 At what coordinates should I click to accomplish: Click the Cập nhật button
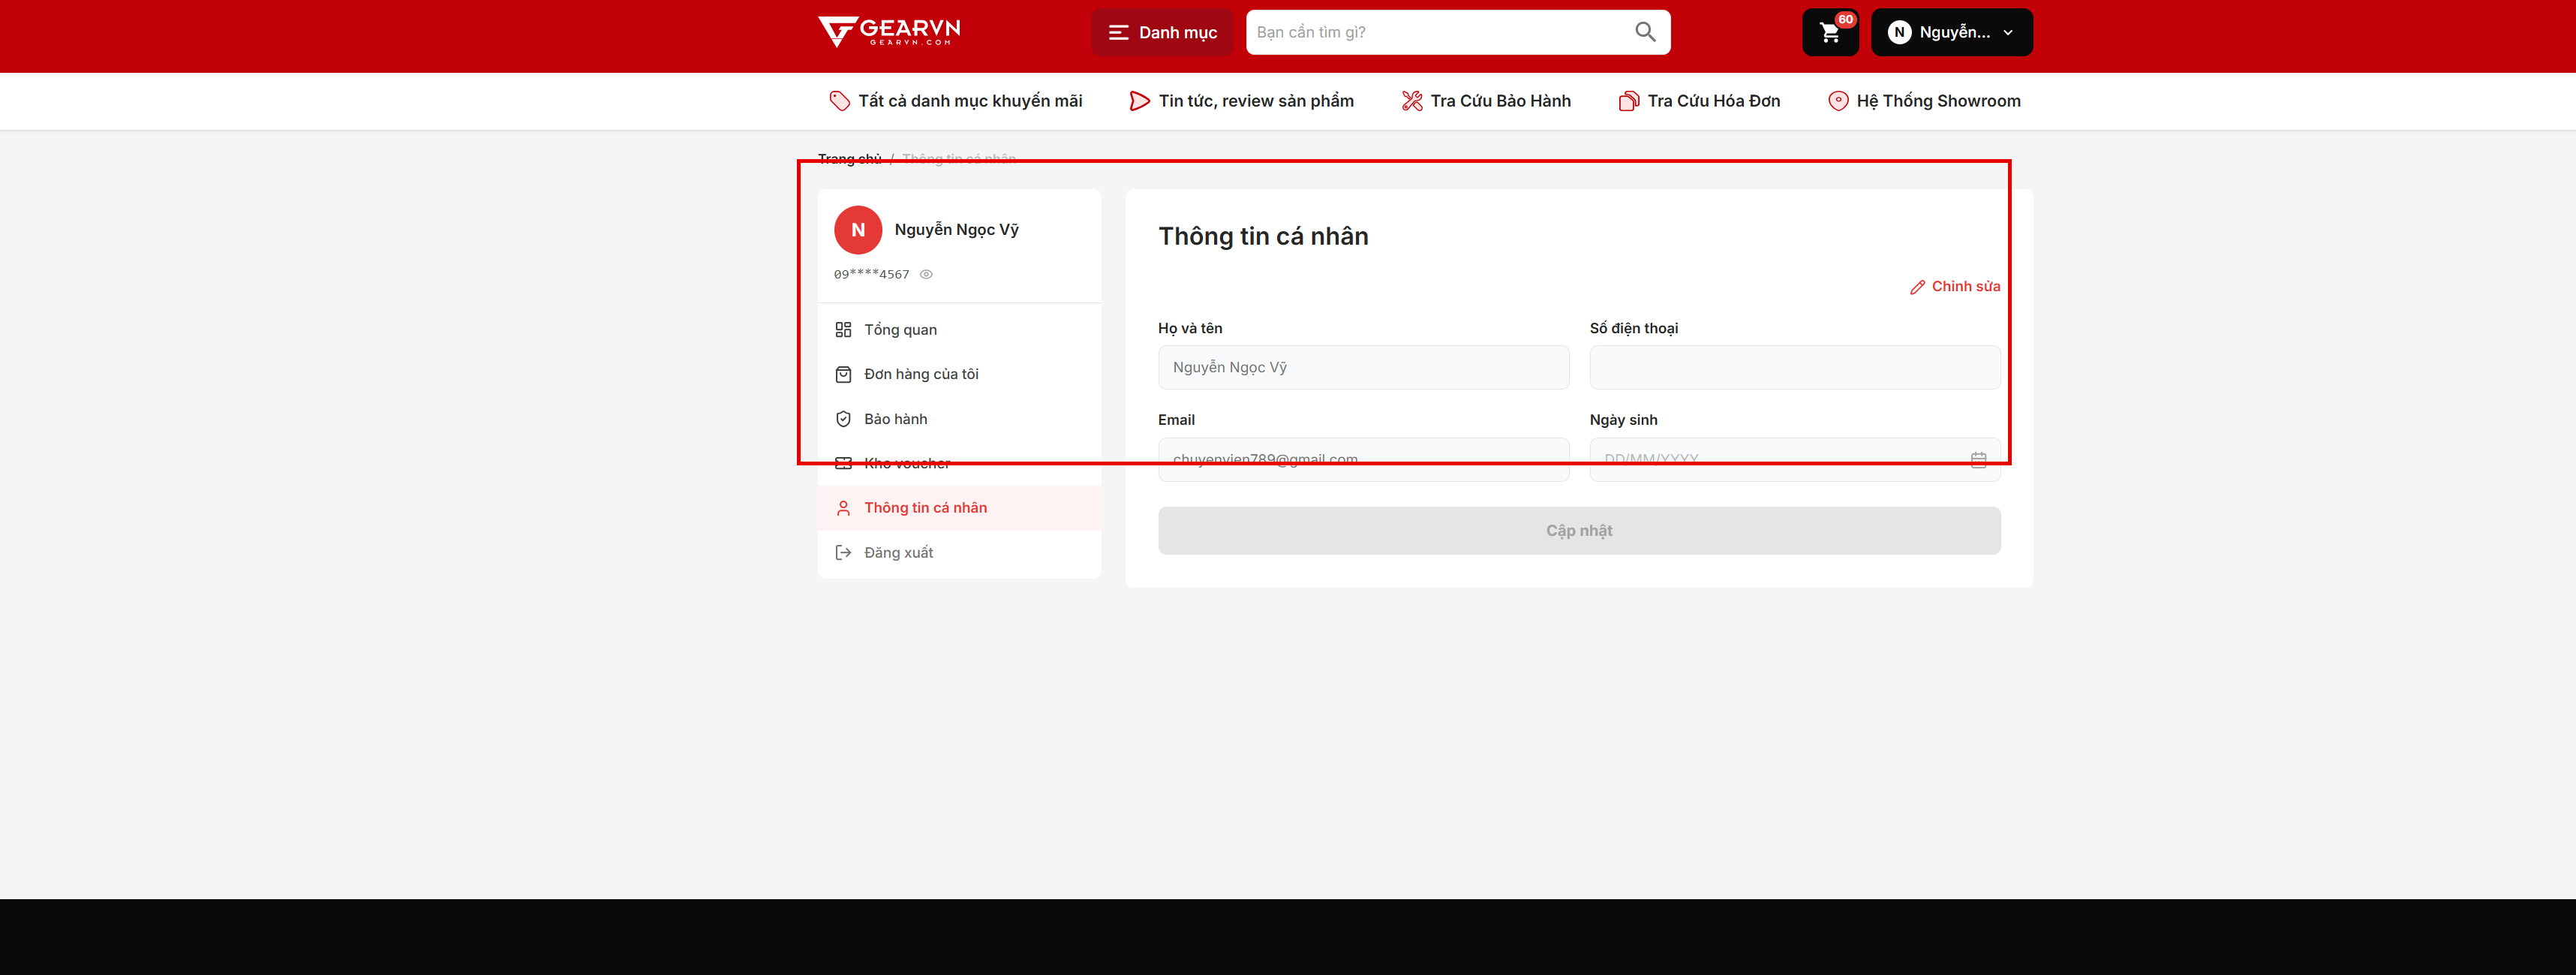1579,531
